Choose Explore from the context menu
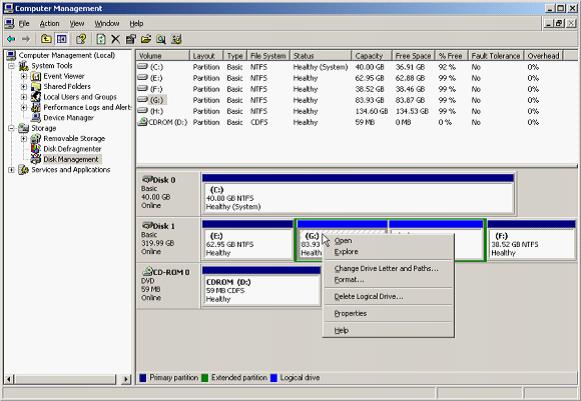 pos(388,252)
